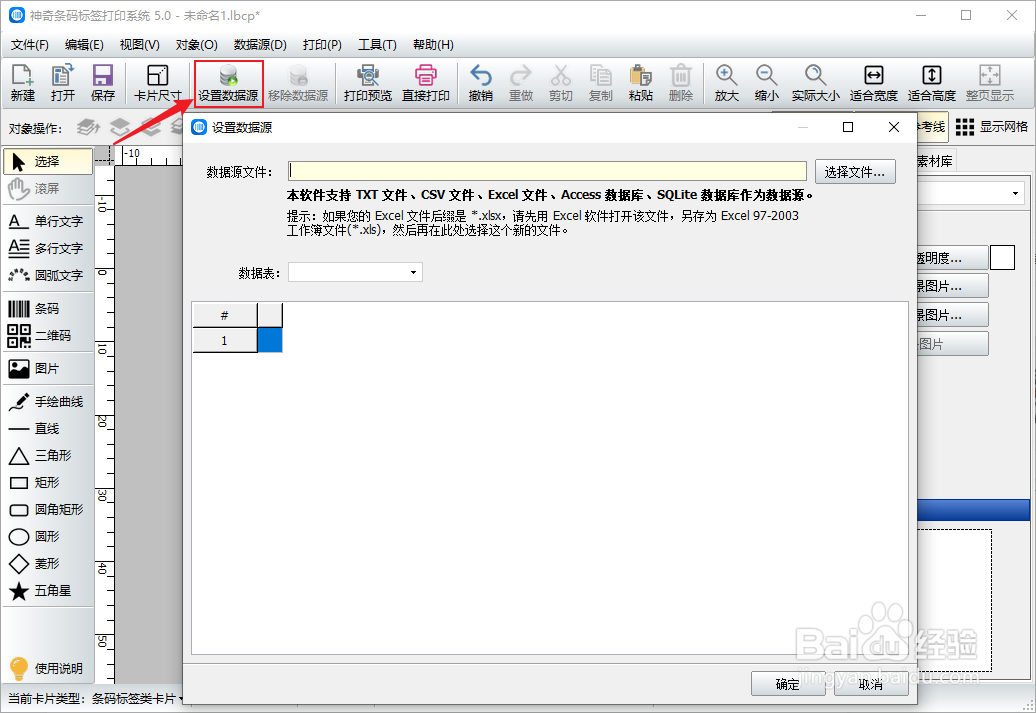This screenshot has width=1036, height=713.
Task: Select the 矩形 rectangle tool
Action: tap(48, 482)
